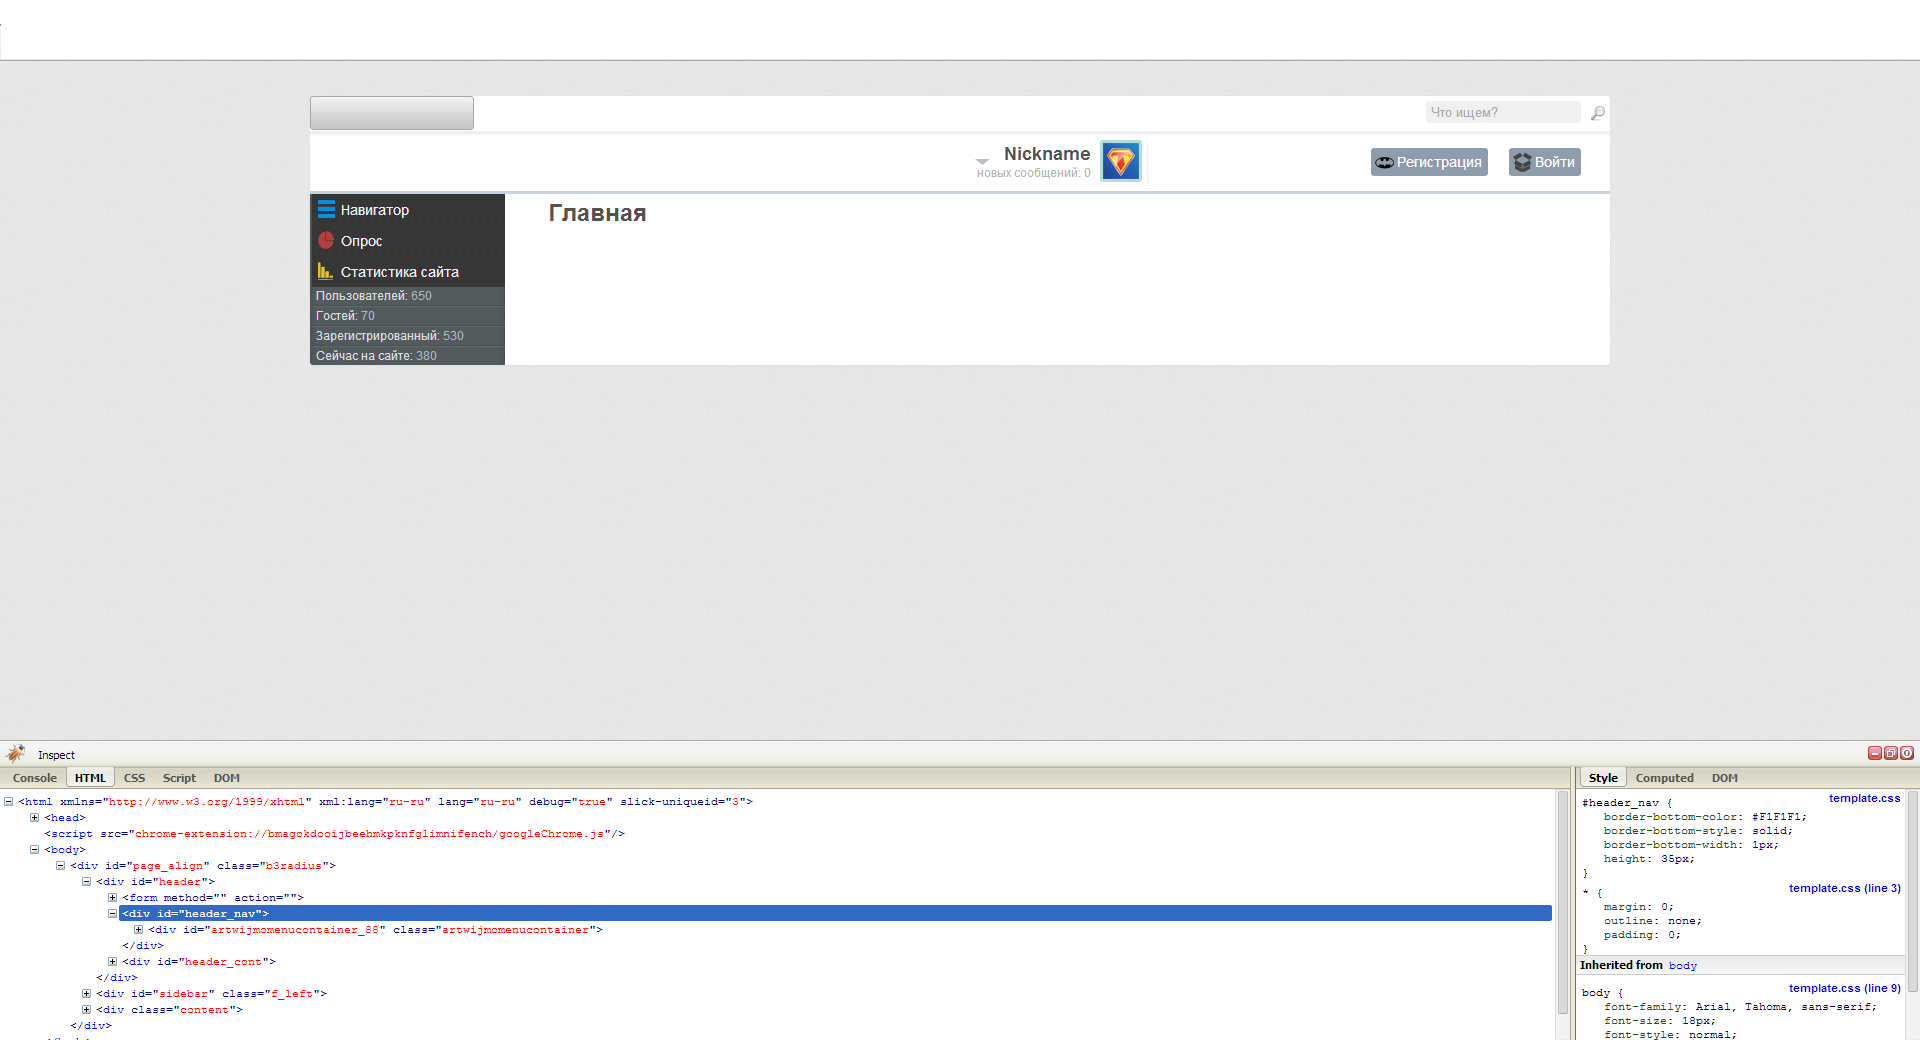
Task: Click the Nickname user name text
Action: tap(1047, 154)
